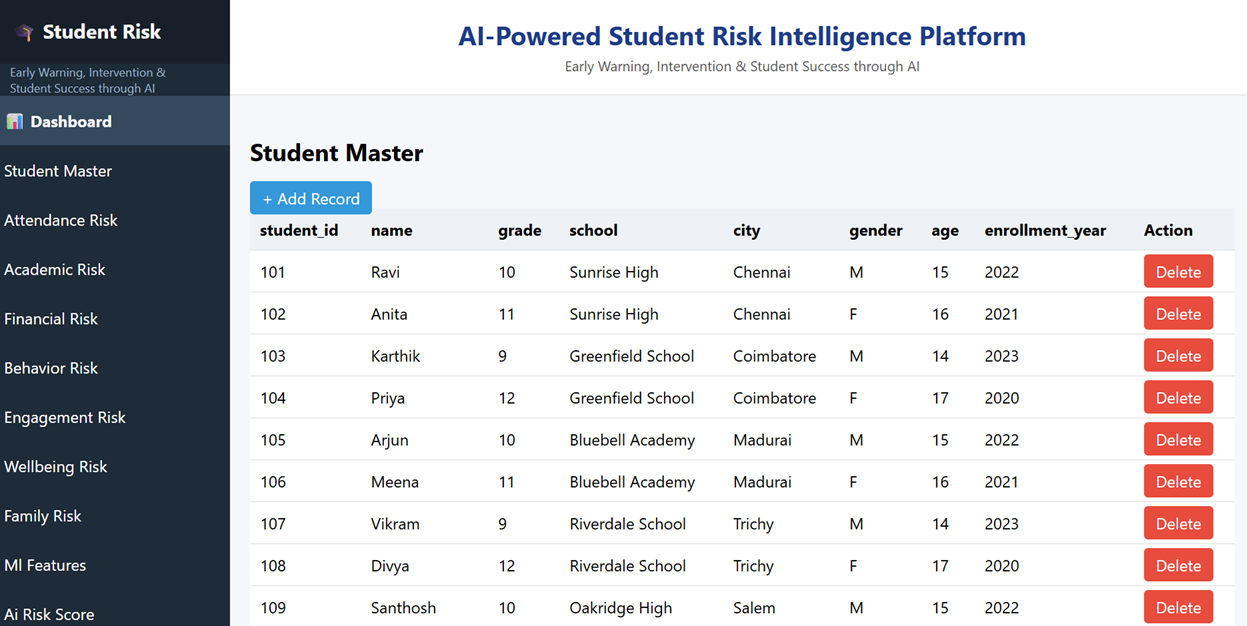The image size is (1247, 626).
Task: Click the student_id column header
Action: pyautogui.click(x=300, y=230)
